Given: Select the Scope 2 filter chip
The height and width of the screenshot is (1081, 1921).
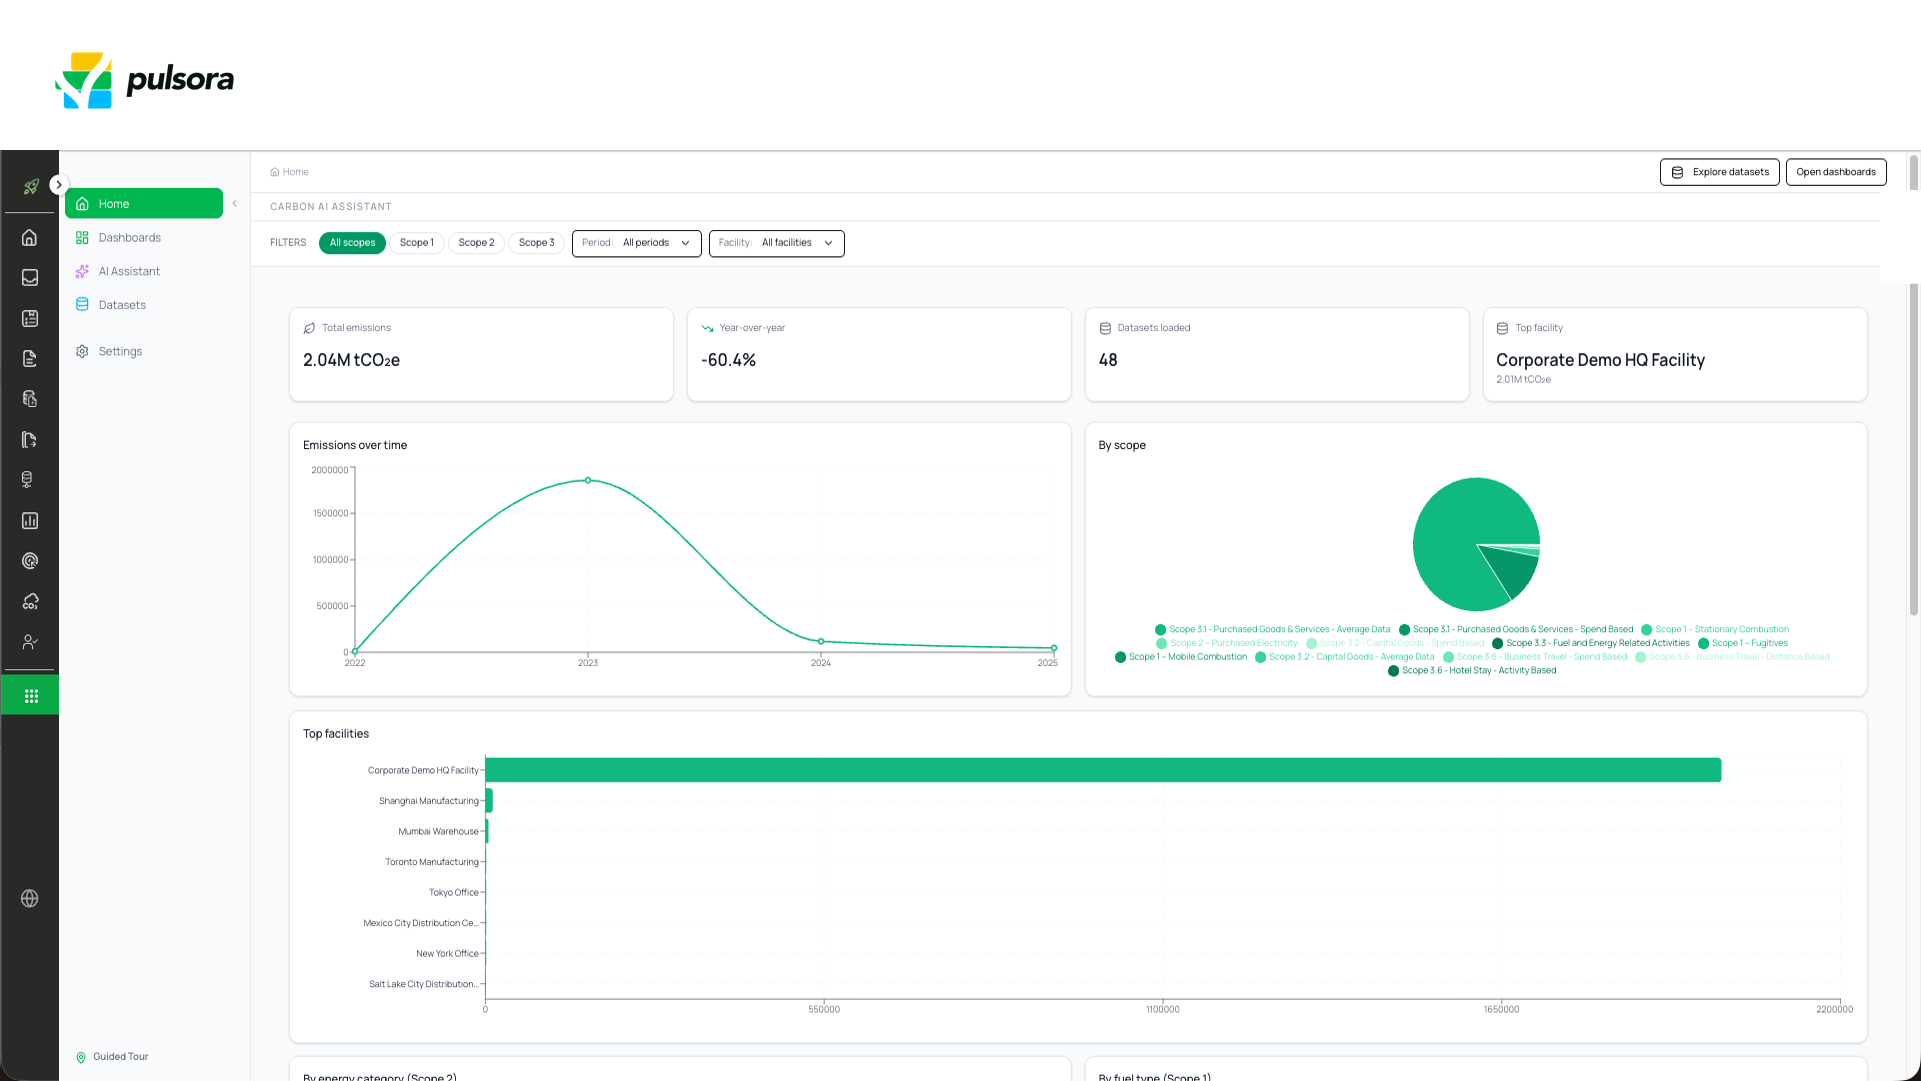Looking at the screenshot, I should tap(476, 243).
